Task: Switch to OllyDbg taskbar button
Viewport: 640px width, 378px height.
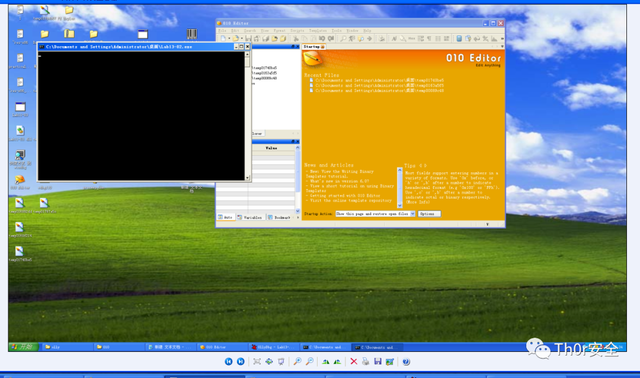Action: pyautogui.click(x=274, y=347)
